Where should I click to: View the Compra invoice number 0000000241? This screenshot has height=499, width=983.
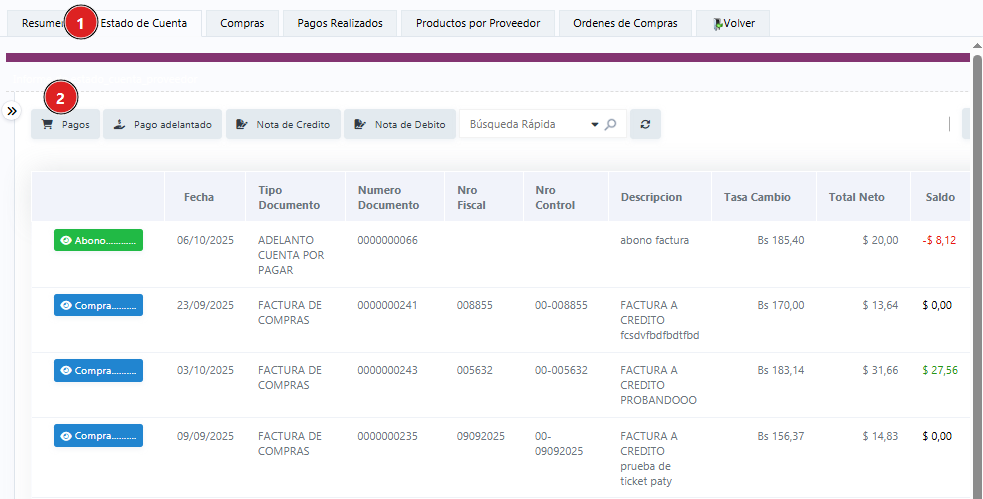pyautogui.click(x=98, y=305)
